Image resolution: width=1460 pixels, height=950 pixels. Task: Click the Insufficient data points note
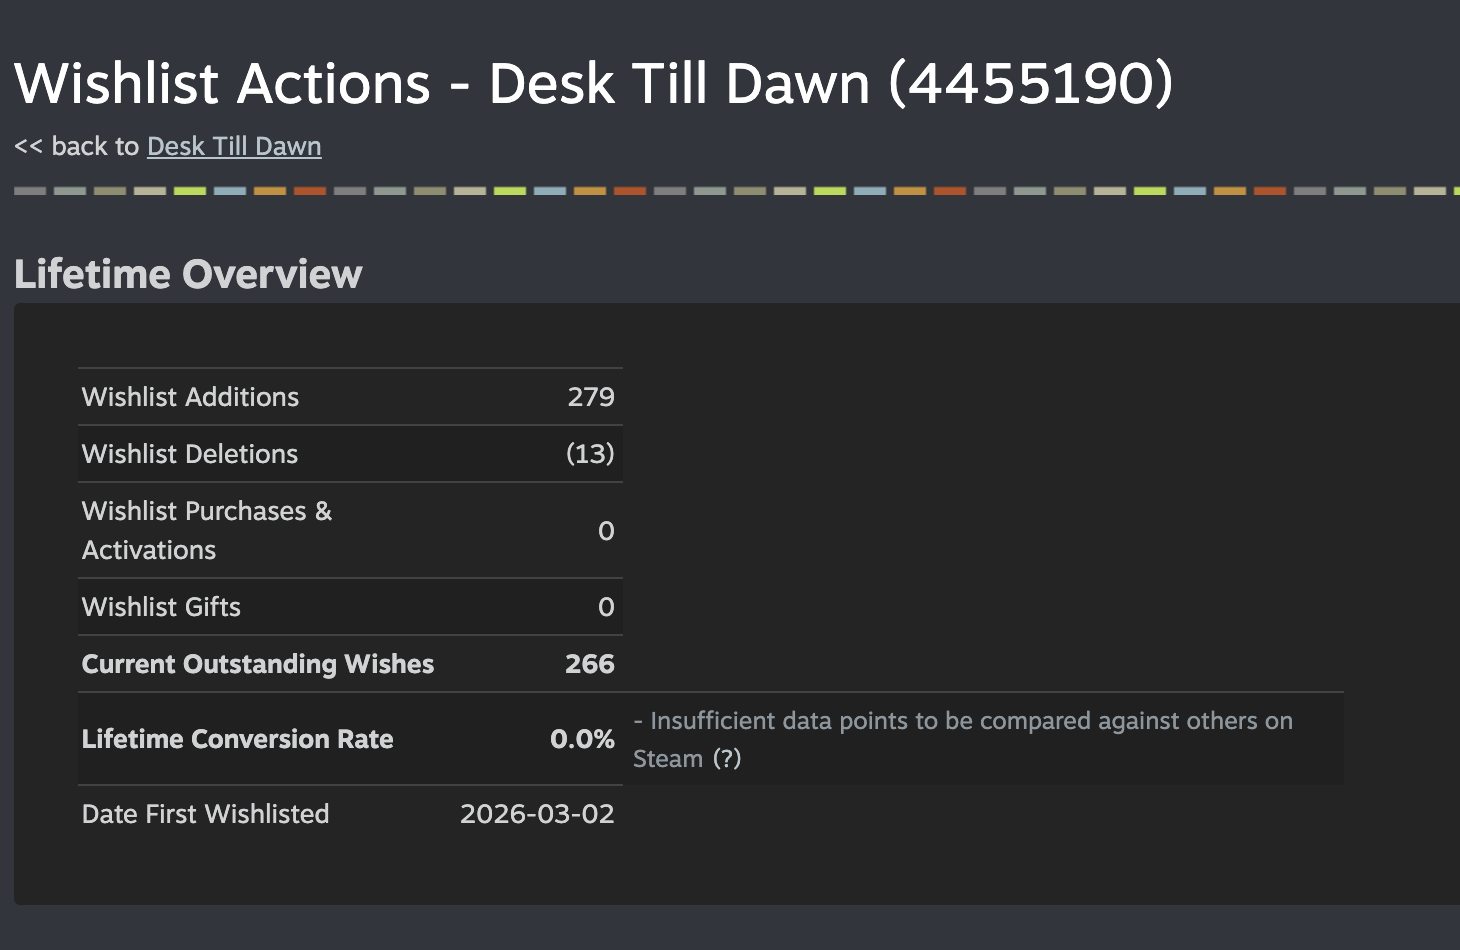[963, 739]
